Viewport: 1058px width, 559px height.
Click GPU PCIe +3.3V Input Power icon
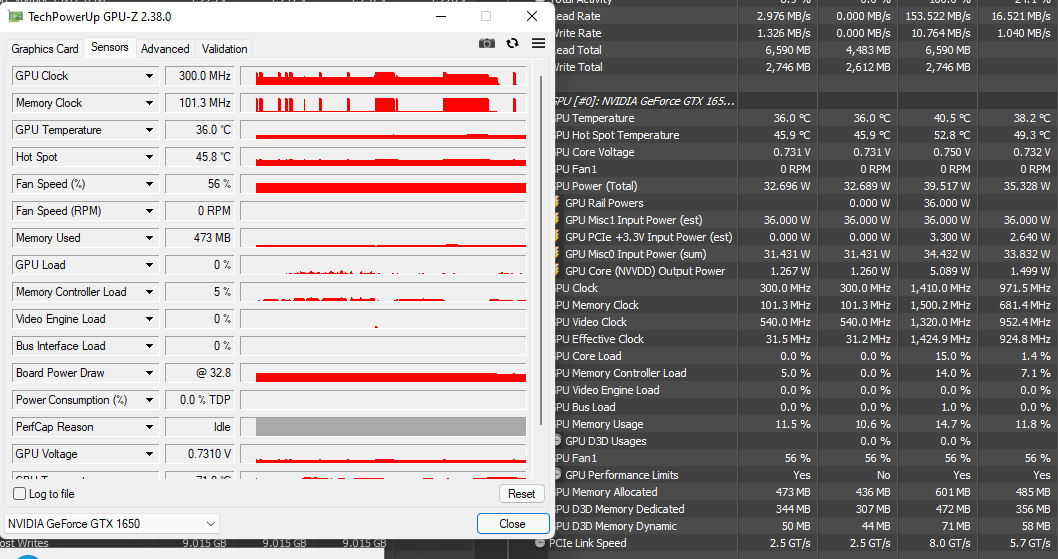pos(557,236)
